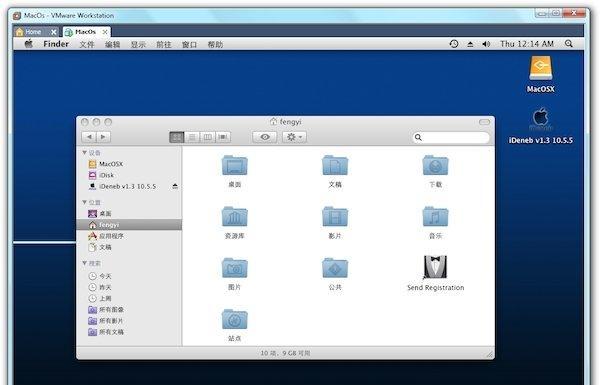The image size is (600, 385).
Task: Click the status bar available space text
Action: (x=285, y=353)
